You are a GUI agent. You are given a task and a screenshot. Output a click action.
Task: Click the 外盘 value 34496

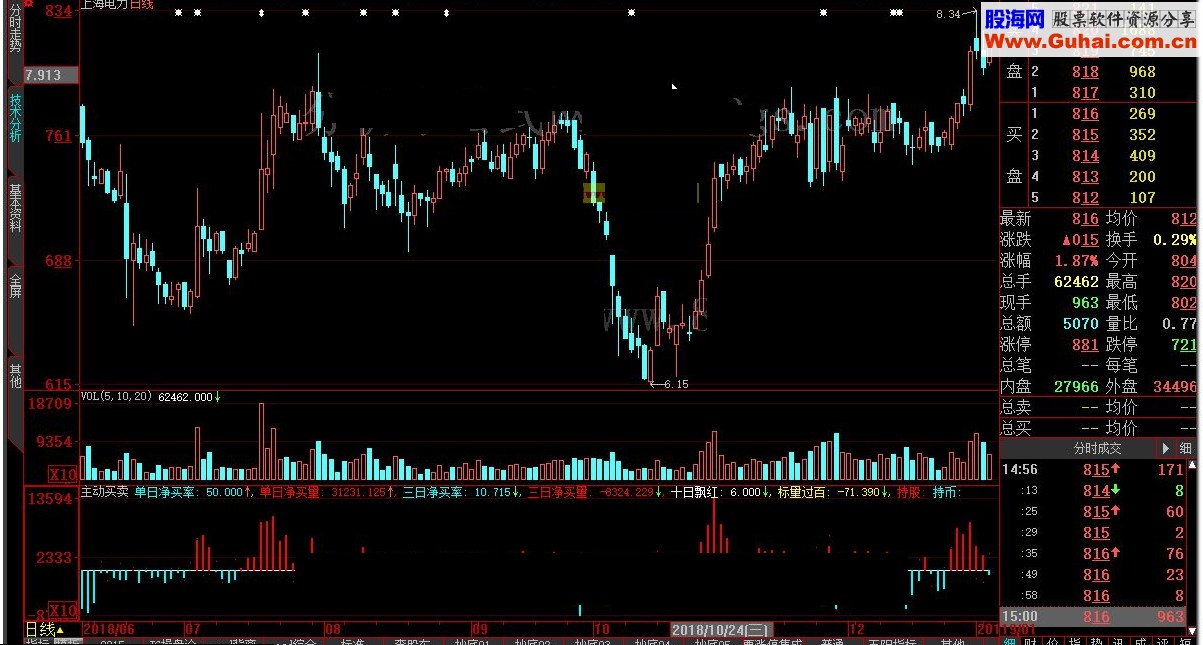click(x=1174, y=387)
